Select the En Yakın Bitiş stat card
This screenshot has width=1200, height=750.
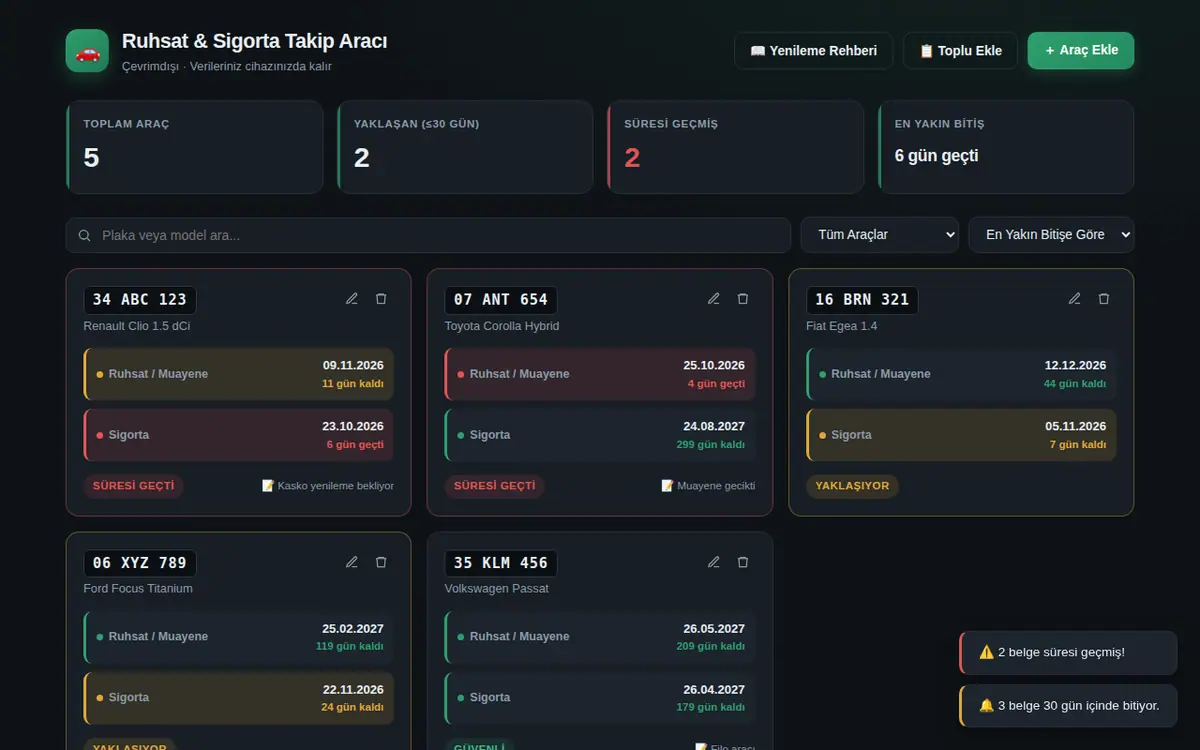[x=1006, y=147]
